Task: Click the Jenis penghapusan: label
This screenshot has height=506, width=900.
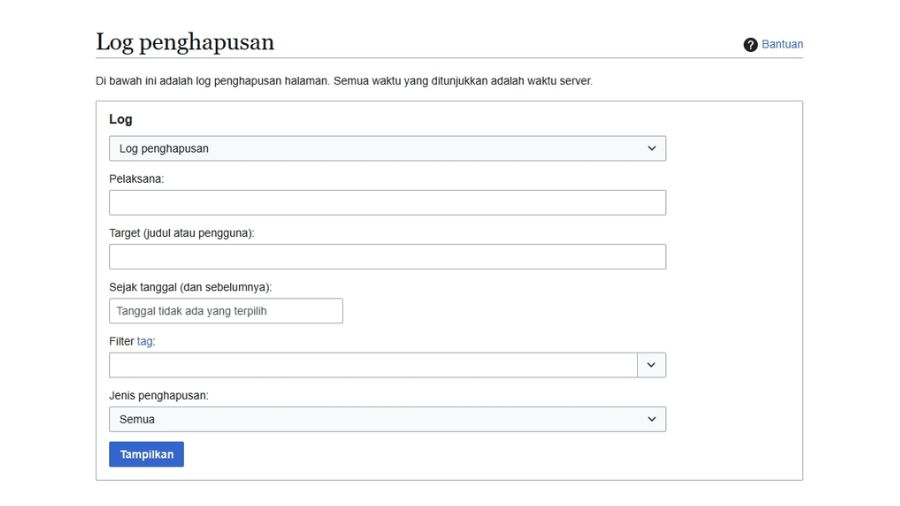Action: (159, 395)
